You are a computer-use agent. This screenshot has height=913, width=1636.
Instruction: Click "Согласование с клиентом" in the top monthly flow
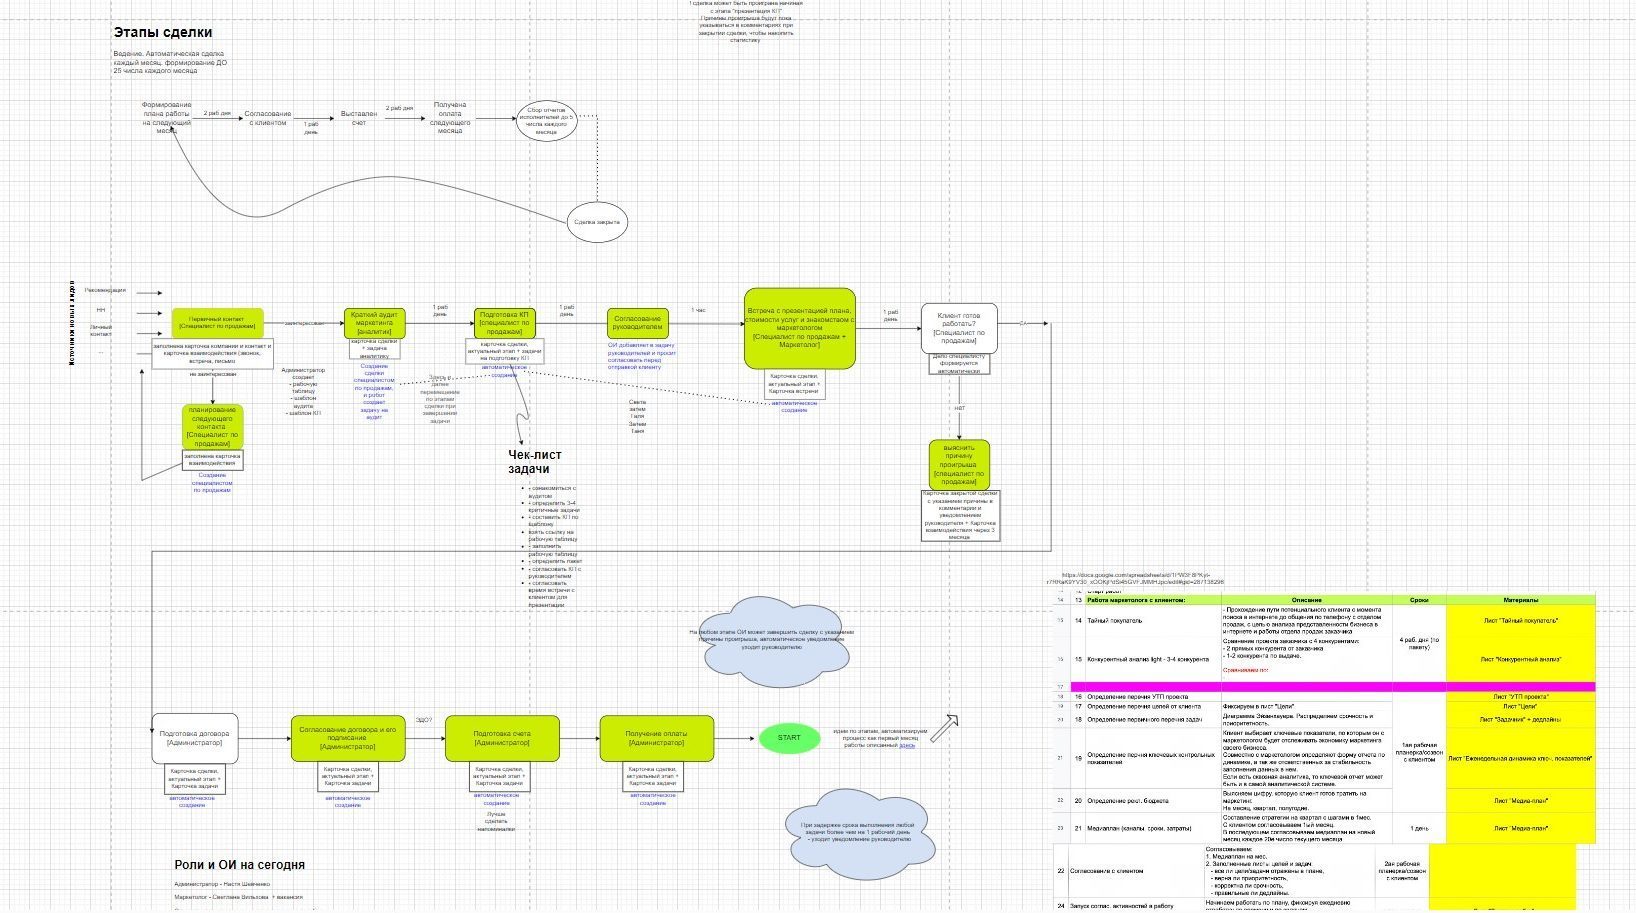point(268,118)
